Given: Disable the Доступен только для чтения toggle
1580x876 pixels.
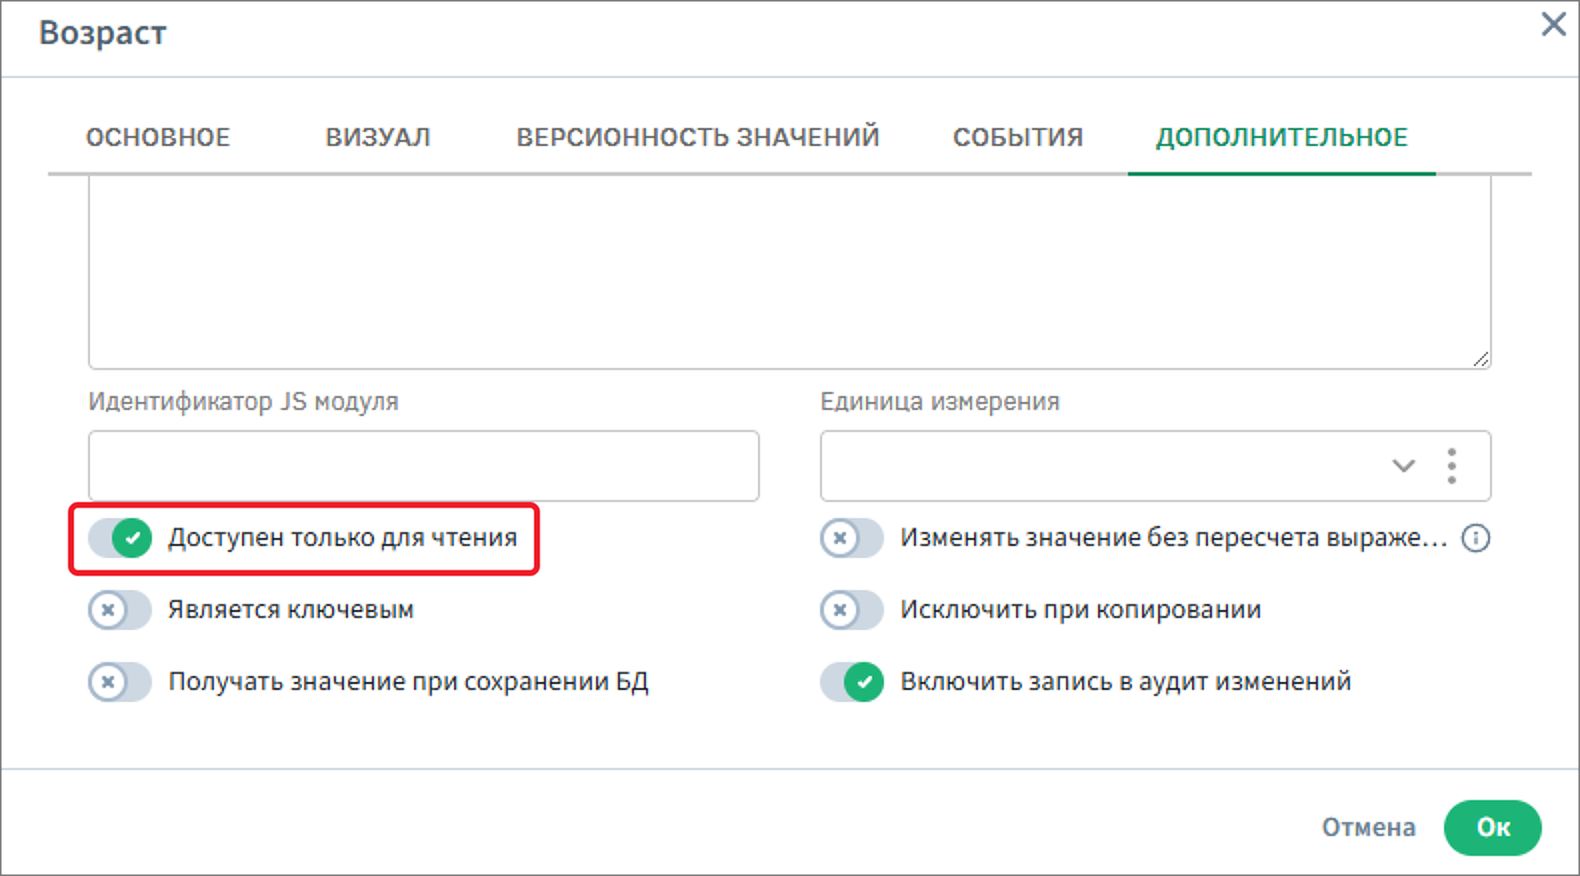Looking at the screenshot, I should 120,538.
